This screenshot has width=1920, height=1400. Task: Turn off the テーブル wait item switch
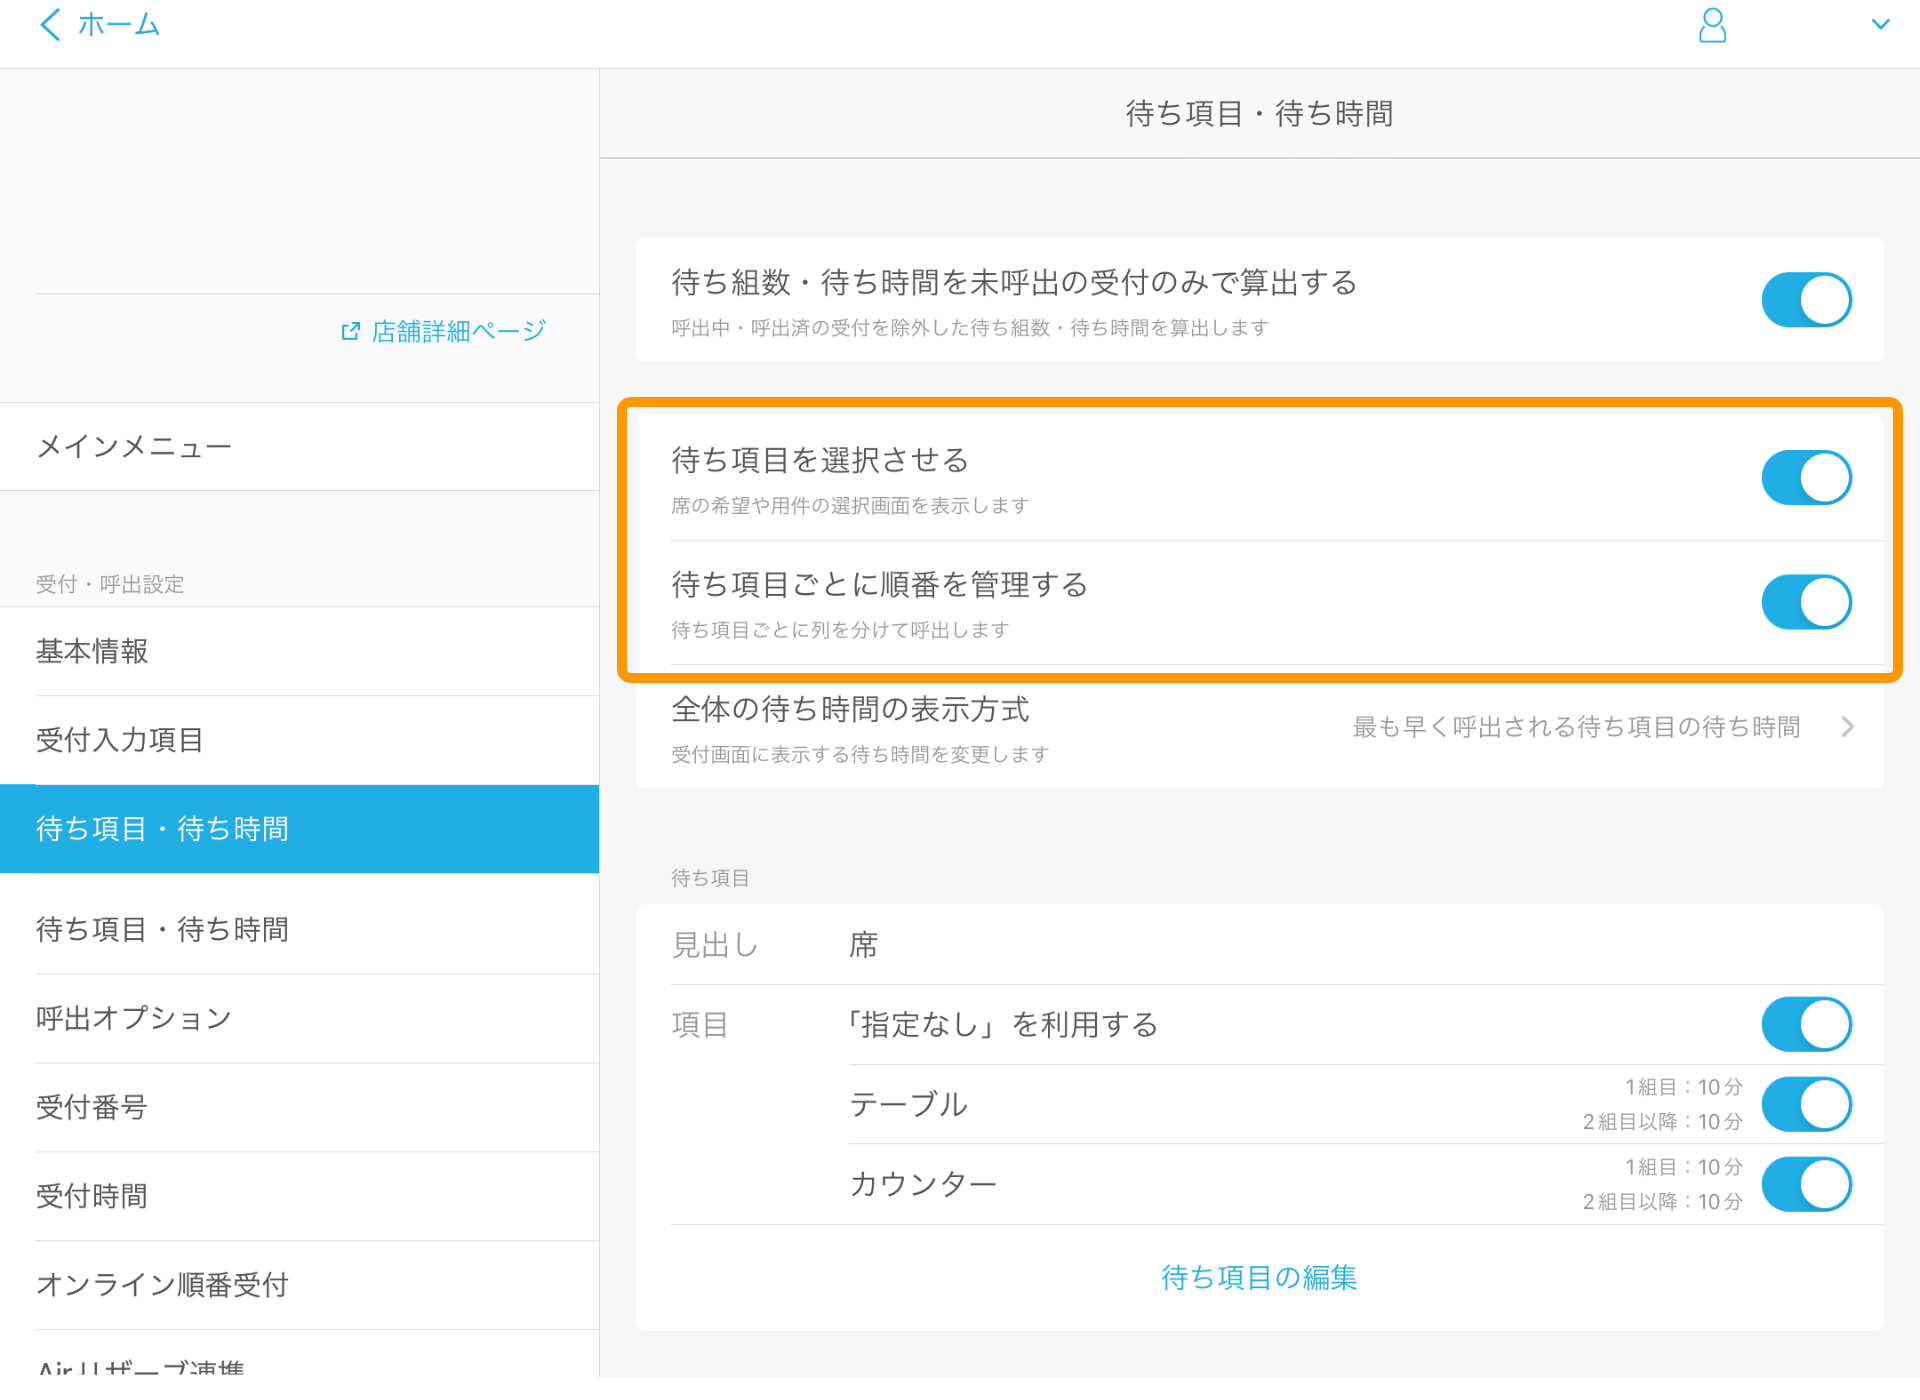(x=1806, y=1104)
